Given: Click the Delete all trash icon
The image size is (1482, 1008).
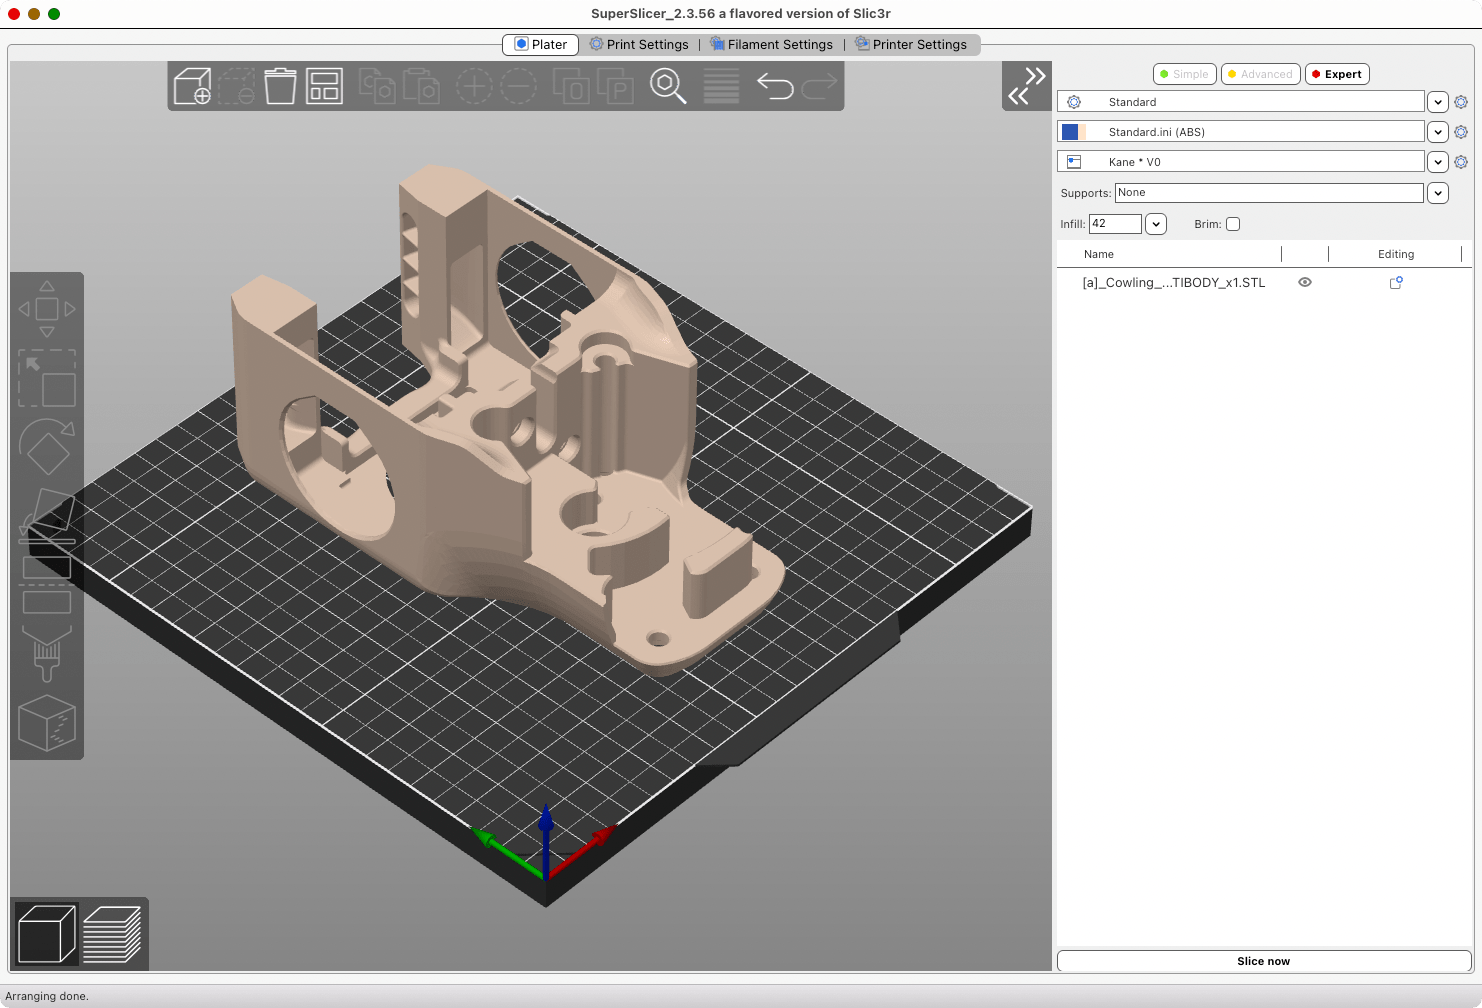Looking at the screenshot, I should pos(280,86).
